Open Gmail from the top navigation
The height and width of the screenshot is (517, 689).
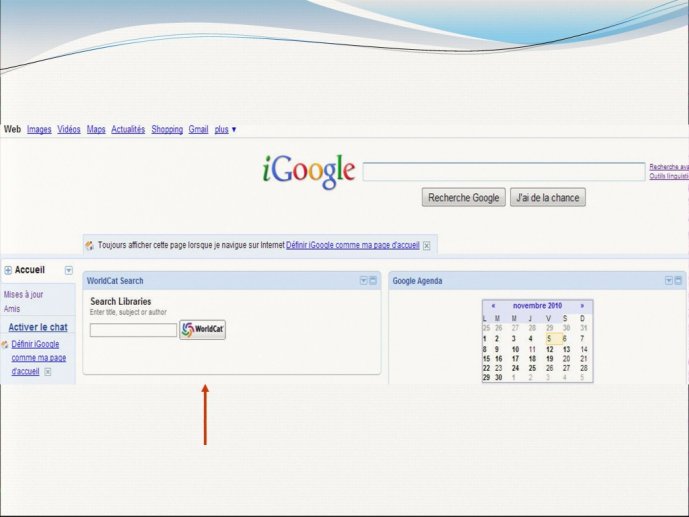198,130
